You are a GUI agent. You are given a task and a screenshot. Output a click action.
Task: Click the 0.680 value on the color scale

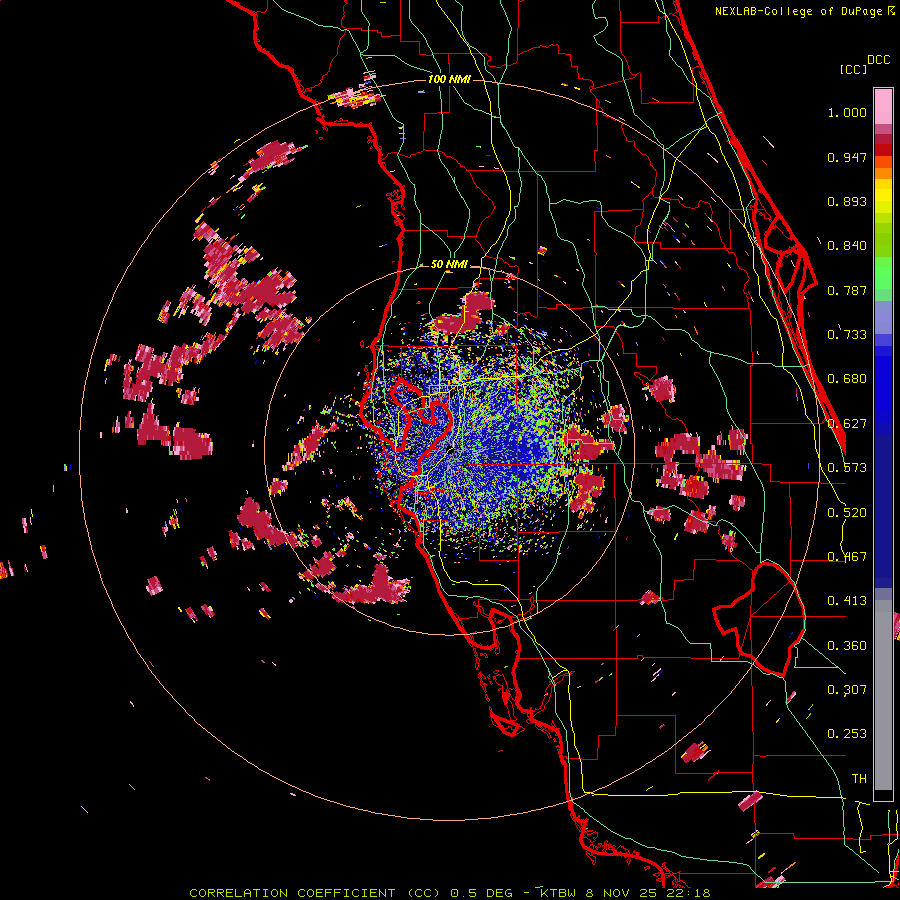point(847,379)
